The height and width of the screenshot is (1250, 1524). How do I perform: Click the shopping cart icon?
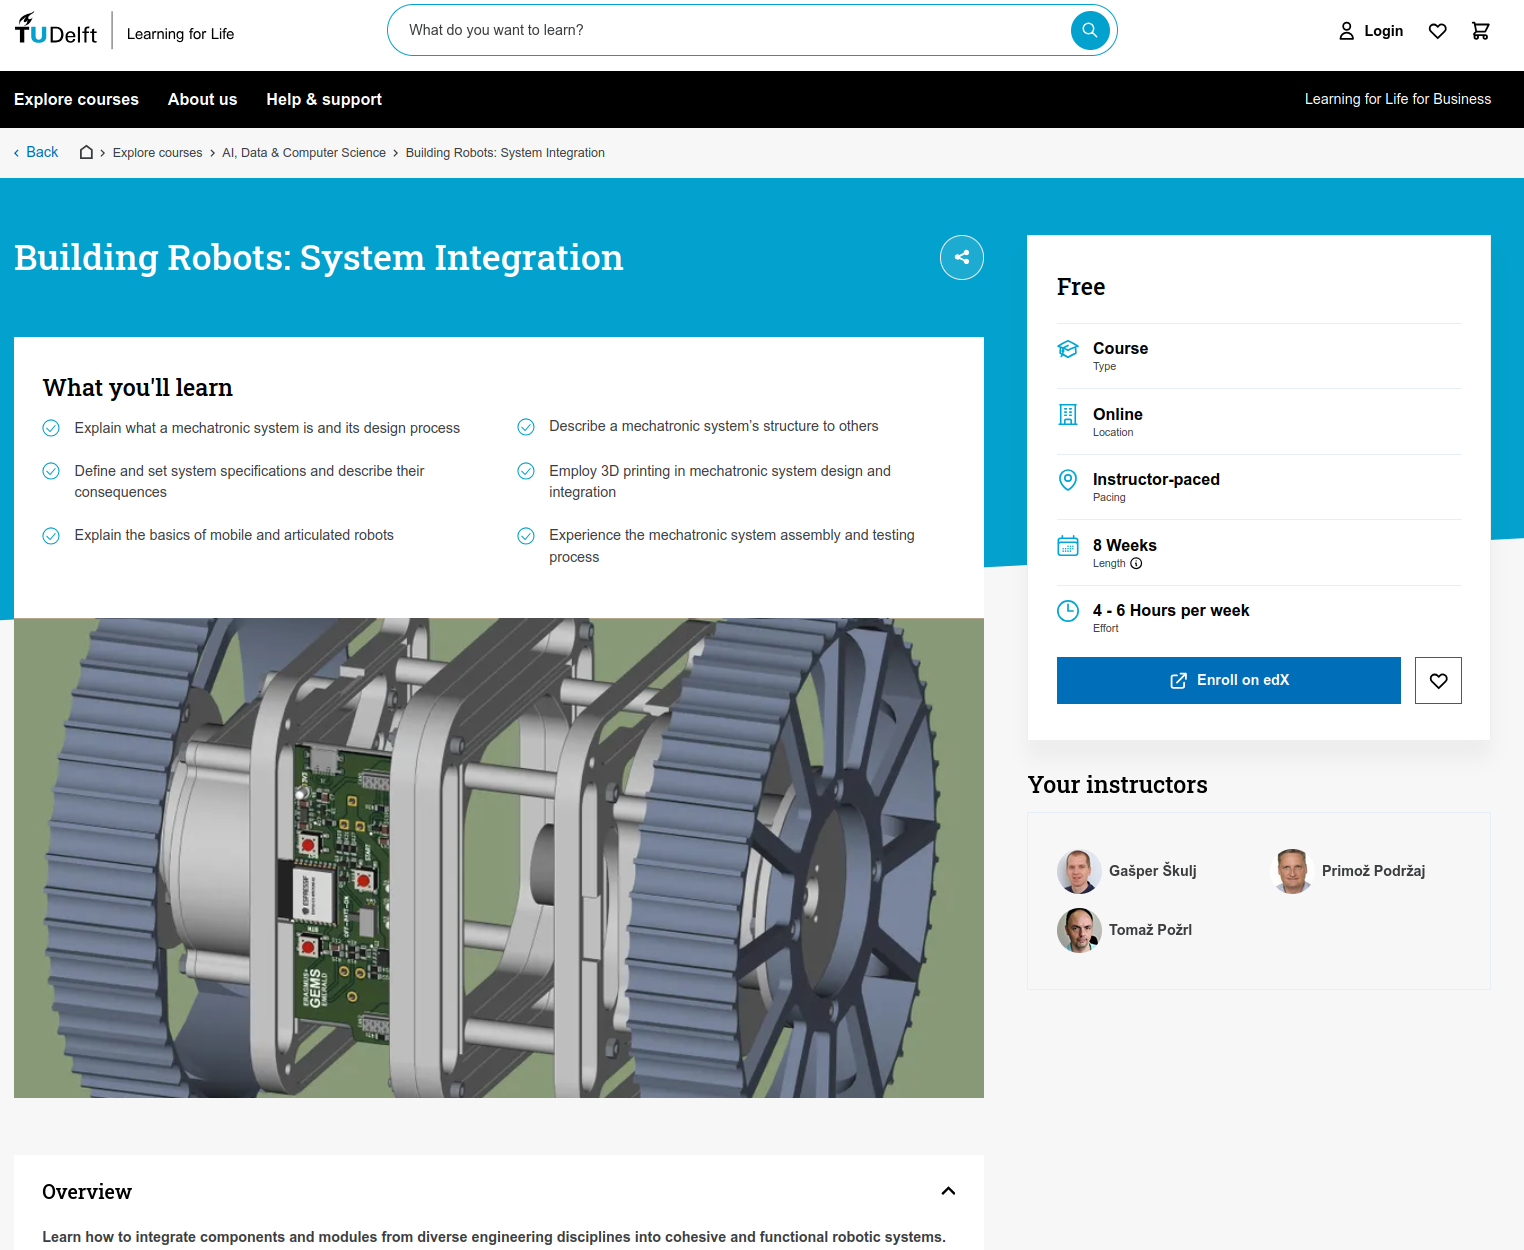point(1480,31)
